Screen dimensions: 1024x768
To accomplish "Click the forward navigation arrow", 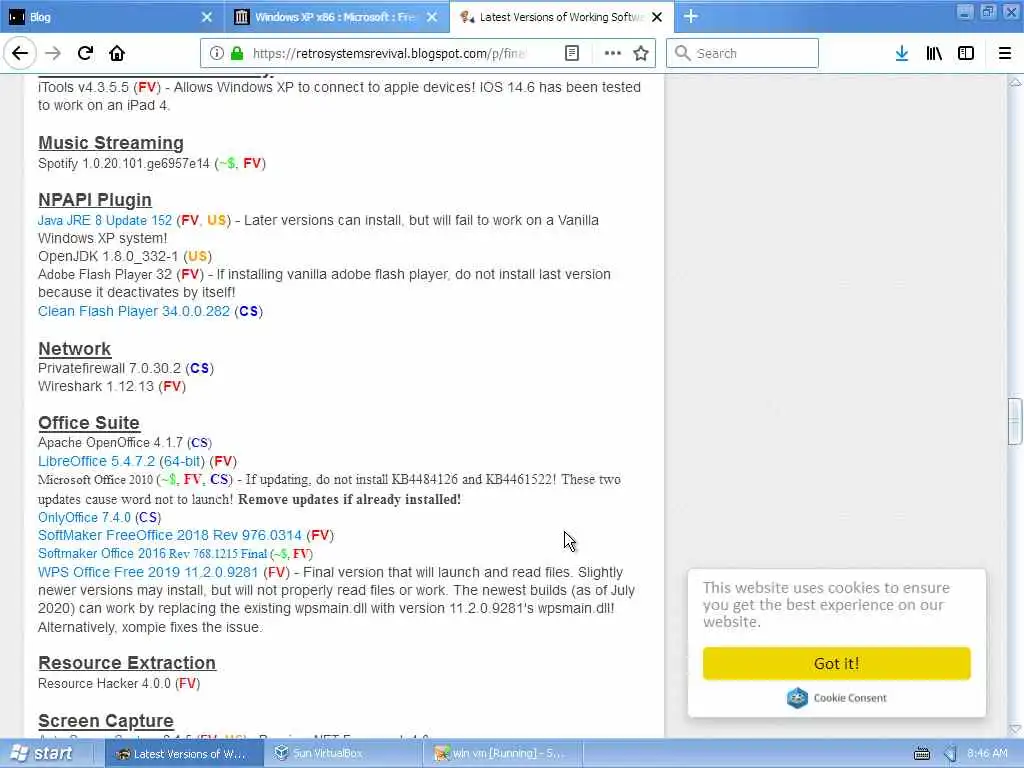I will (53, 53).
